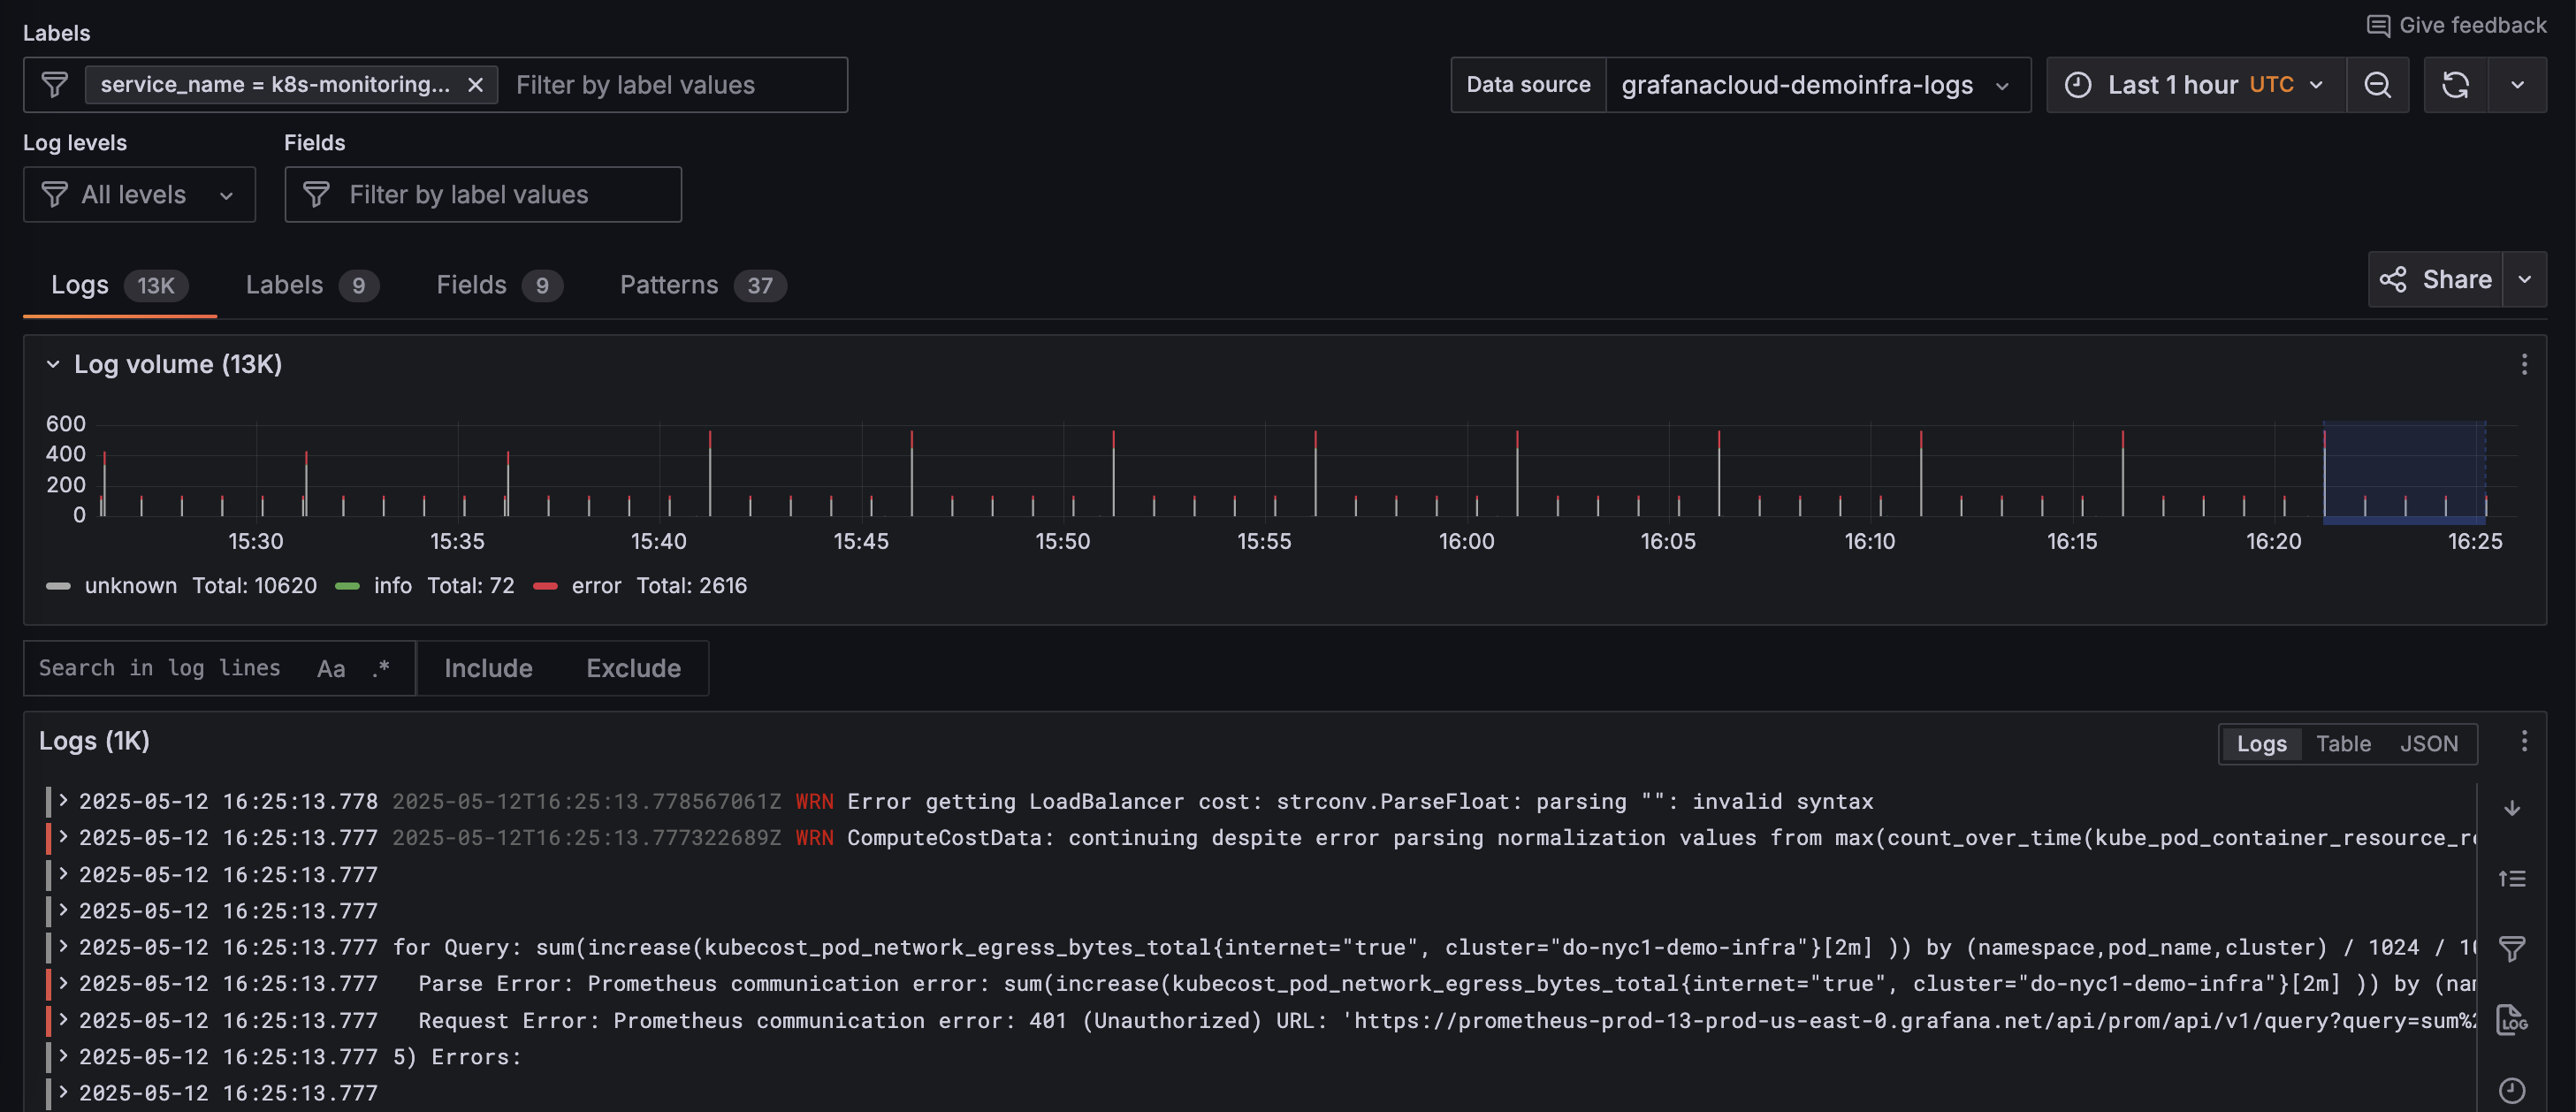Click scroll to bottom arrow icon
The width and height of the screenshot is (2576, 1112).
[x=2511, y=808]
